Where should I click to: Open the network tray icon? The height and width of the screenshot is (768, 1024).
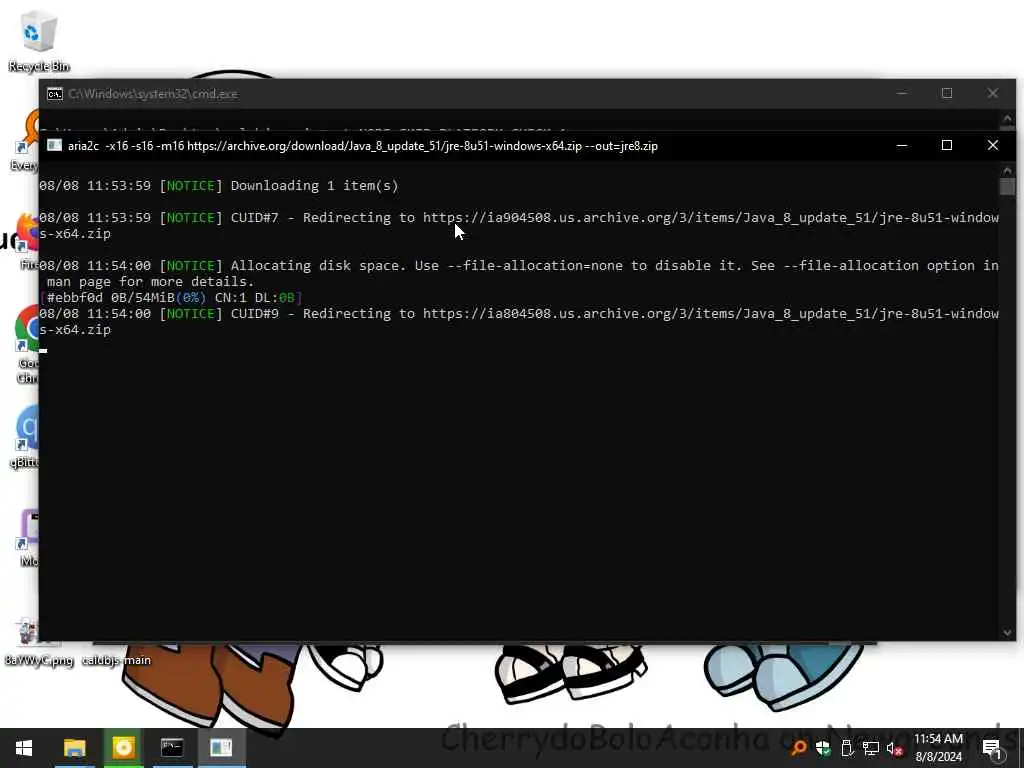pos(871,748)
